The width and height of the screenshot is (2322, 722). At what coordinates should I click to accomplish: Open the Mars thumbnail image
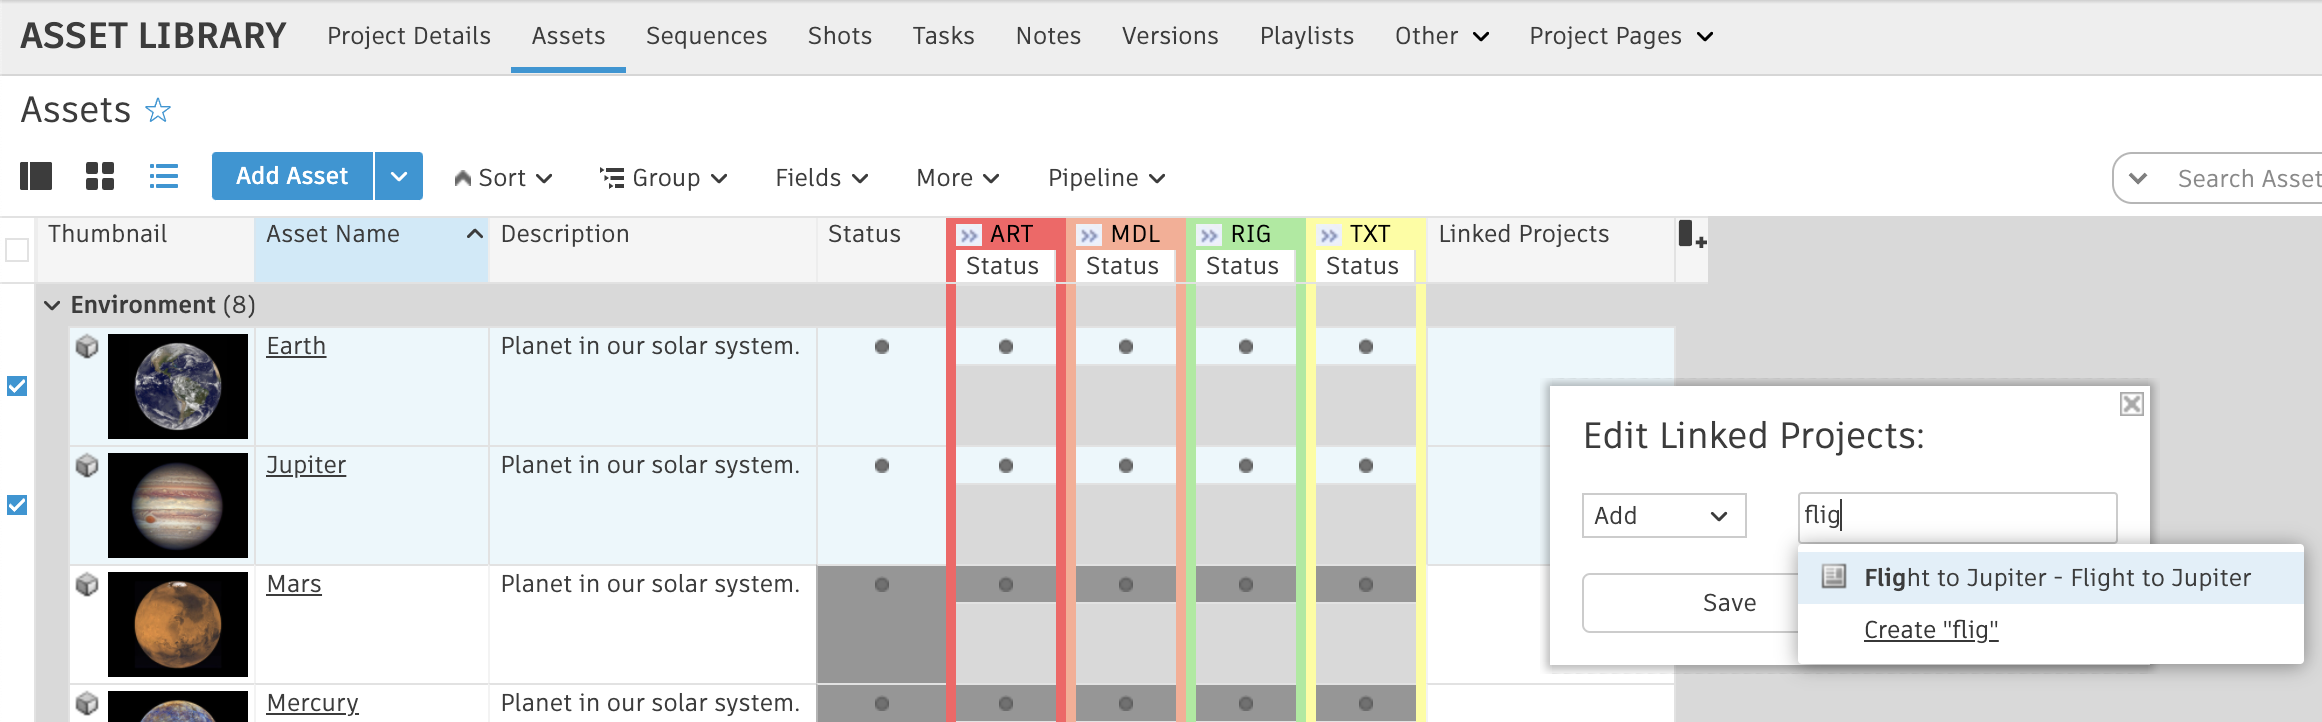point(178,624)
